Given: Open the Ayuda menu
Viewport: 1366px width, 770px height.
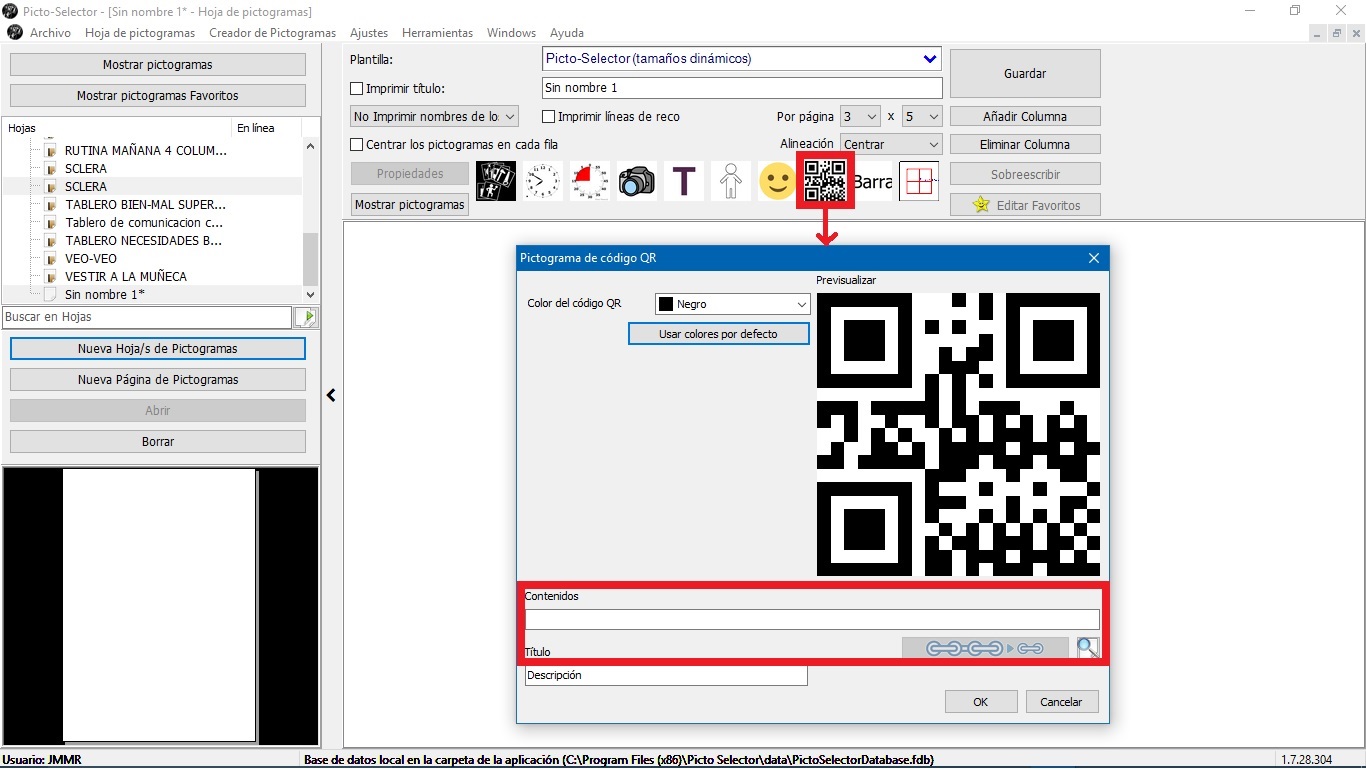Looking at the screenshot, I should [x=567, y=33].
